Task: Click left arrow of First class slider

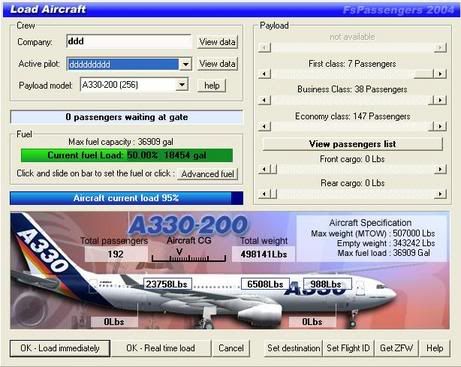Action: click(x=265, y=74)
